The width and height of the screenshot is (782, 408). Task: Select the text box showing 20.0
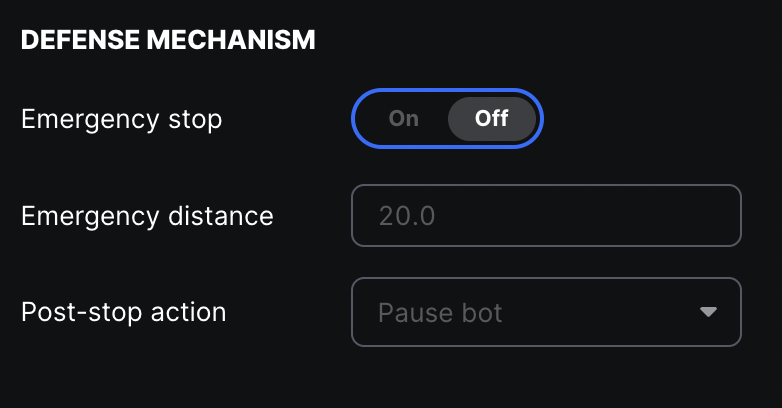[x=546, y=215]
